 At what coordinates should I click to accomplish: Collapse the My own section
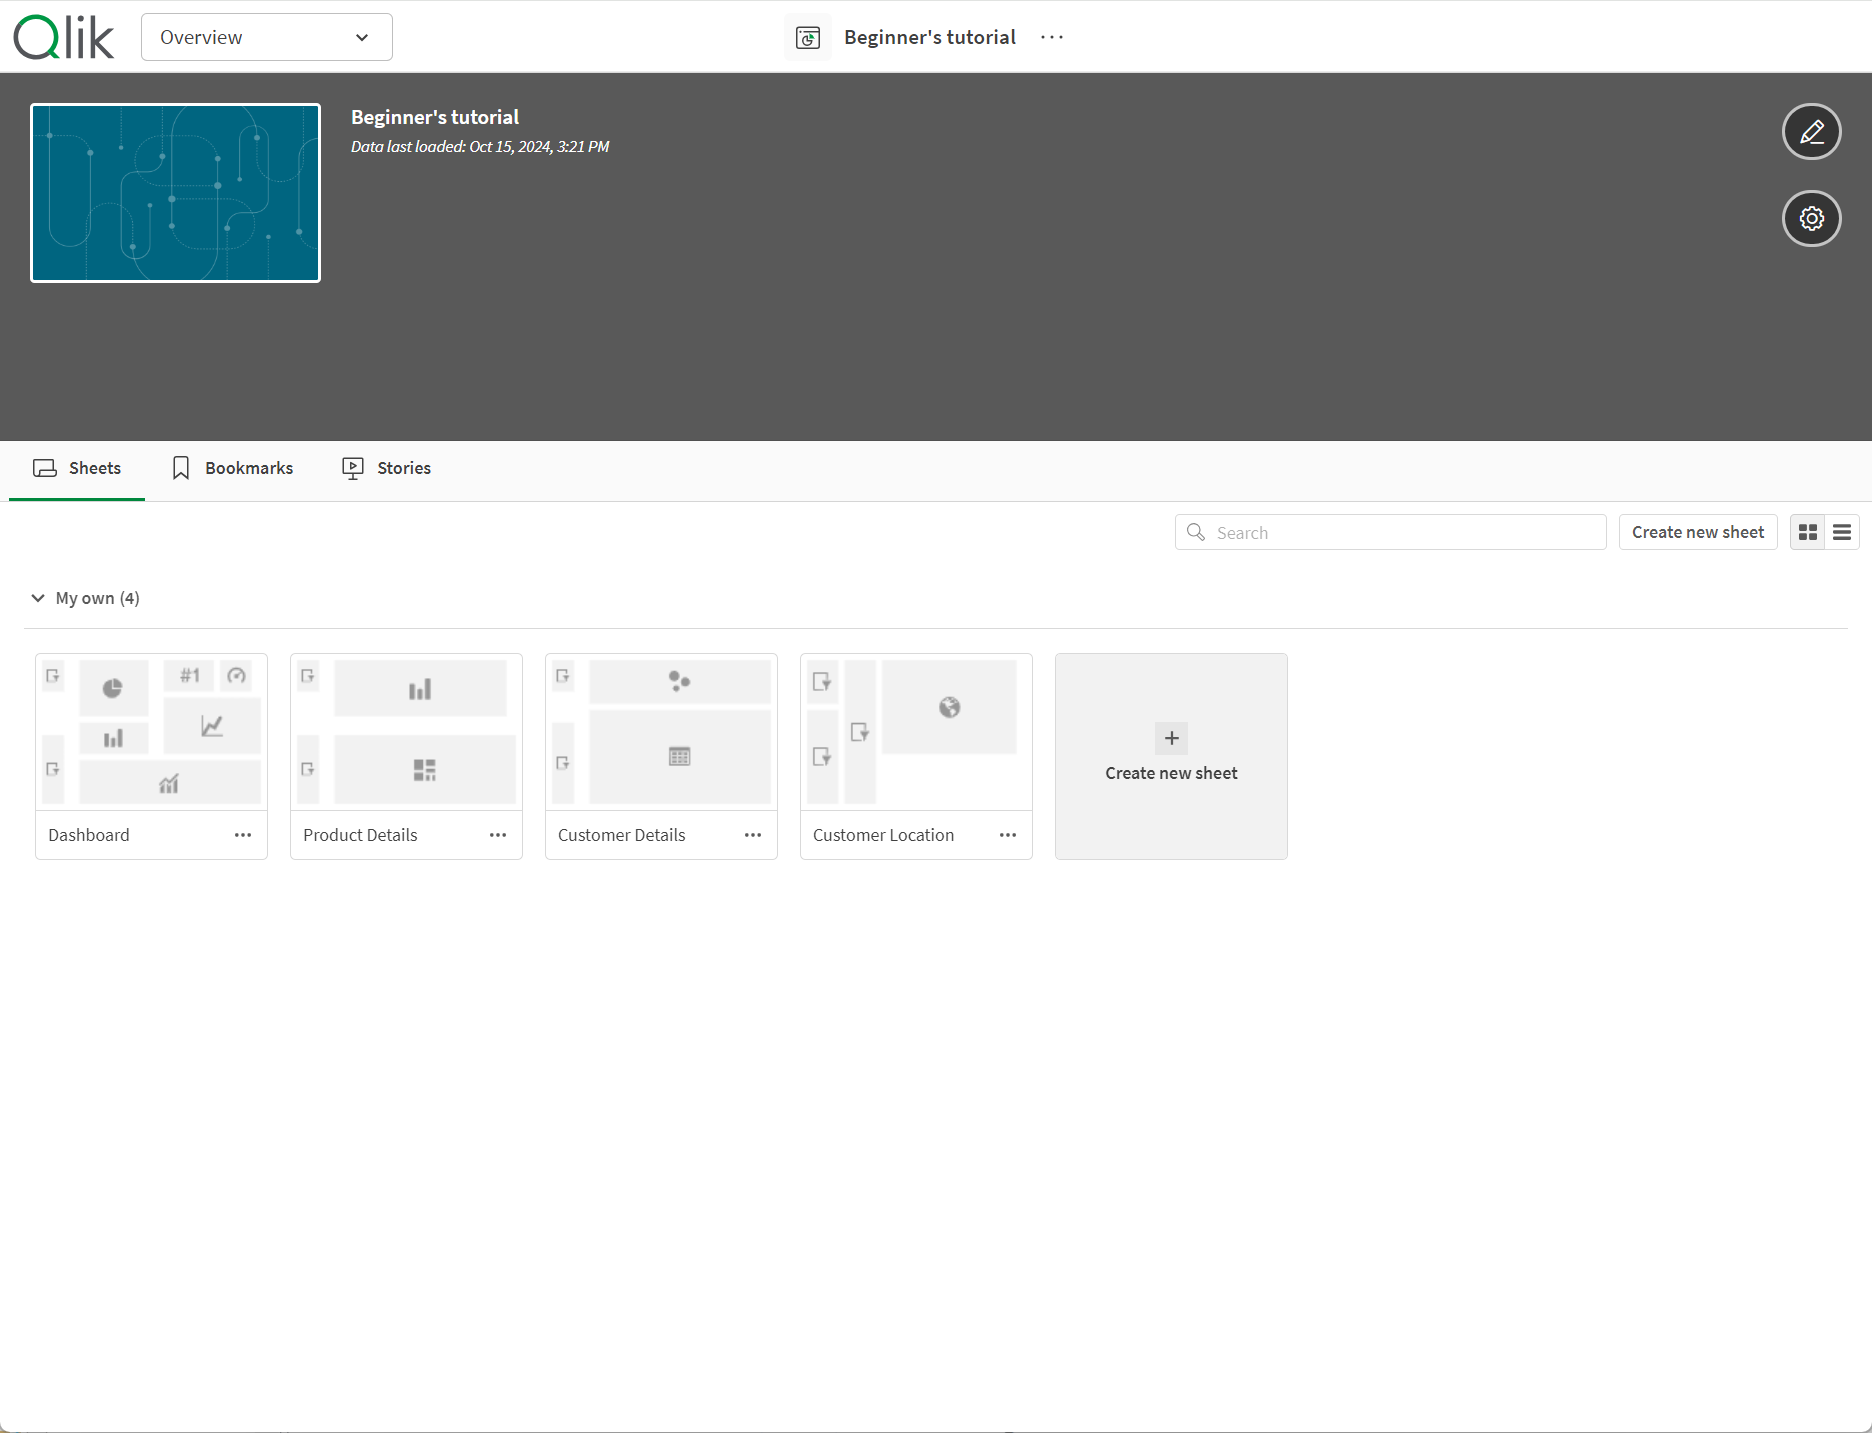pyautogui.click(x=38, y=598)
